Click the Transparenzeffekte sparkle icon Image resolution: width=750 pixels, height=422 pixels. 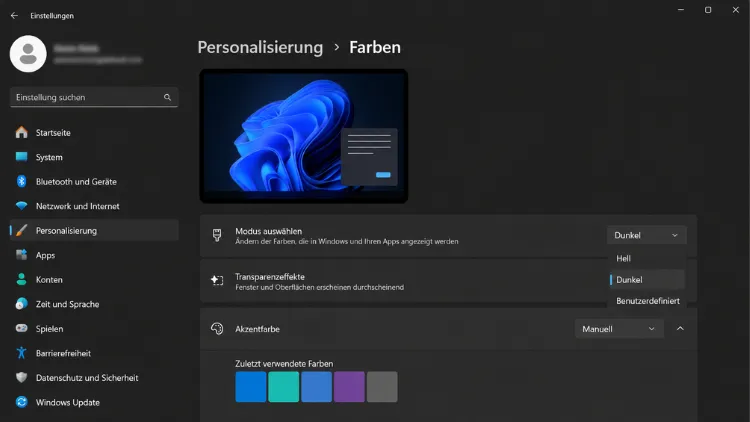(x=217, y=280)
